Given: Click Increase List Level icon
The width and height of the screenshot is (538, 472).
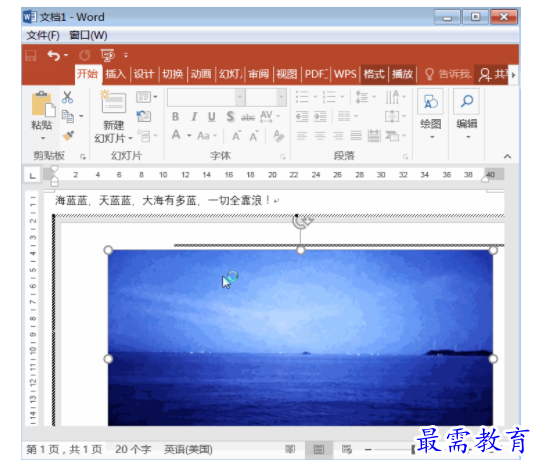Looking at the screenshot, I should coord(320,117).
